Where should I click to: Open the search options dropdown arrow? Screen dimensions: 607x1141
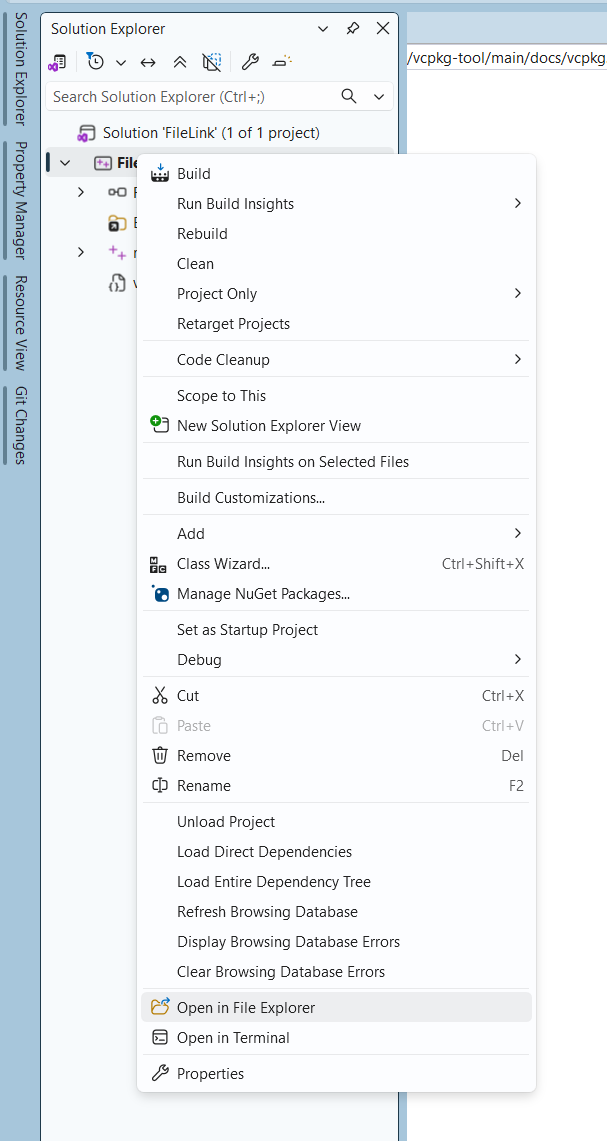point(378,97)
